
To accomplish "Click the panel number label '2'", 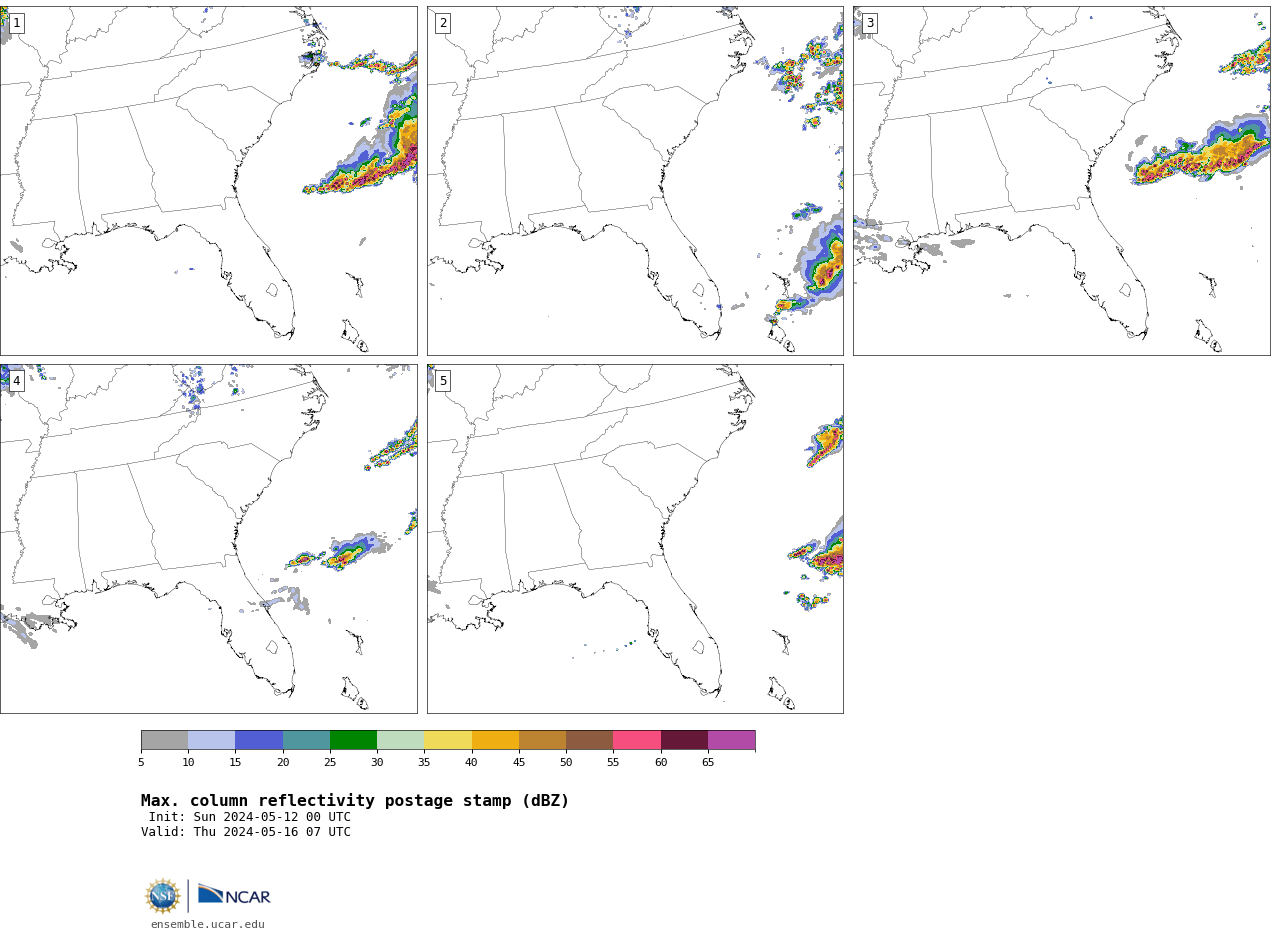I will coord(443,23).
